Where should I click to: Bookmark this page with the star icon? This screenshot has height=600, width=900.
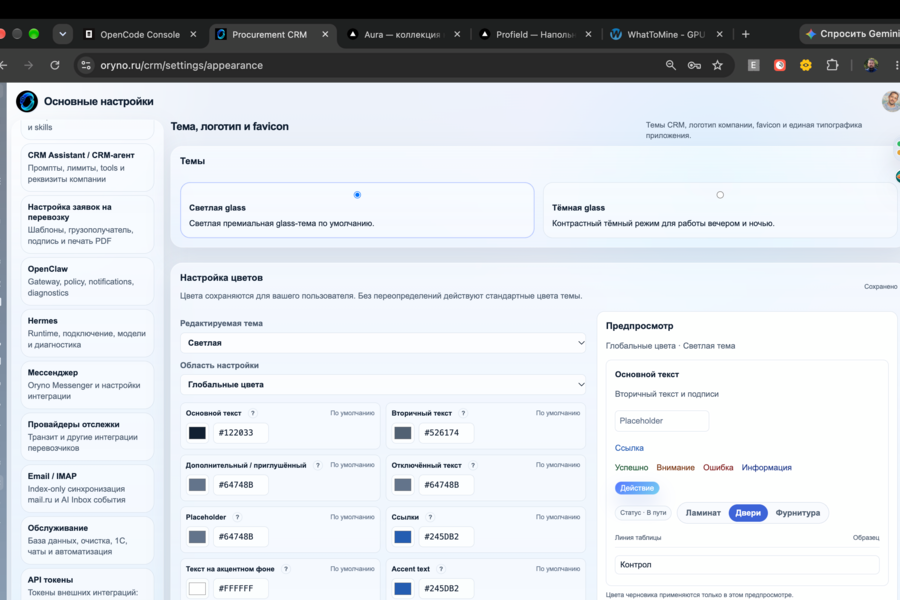pyautogui.click(x=717, y=65)
